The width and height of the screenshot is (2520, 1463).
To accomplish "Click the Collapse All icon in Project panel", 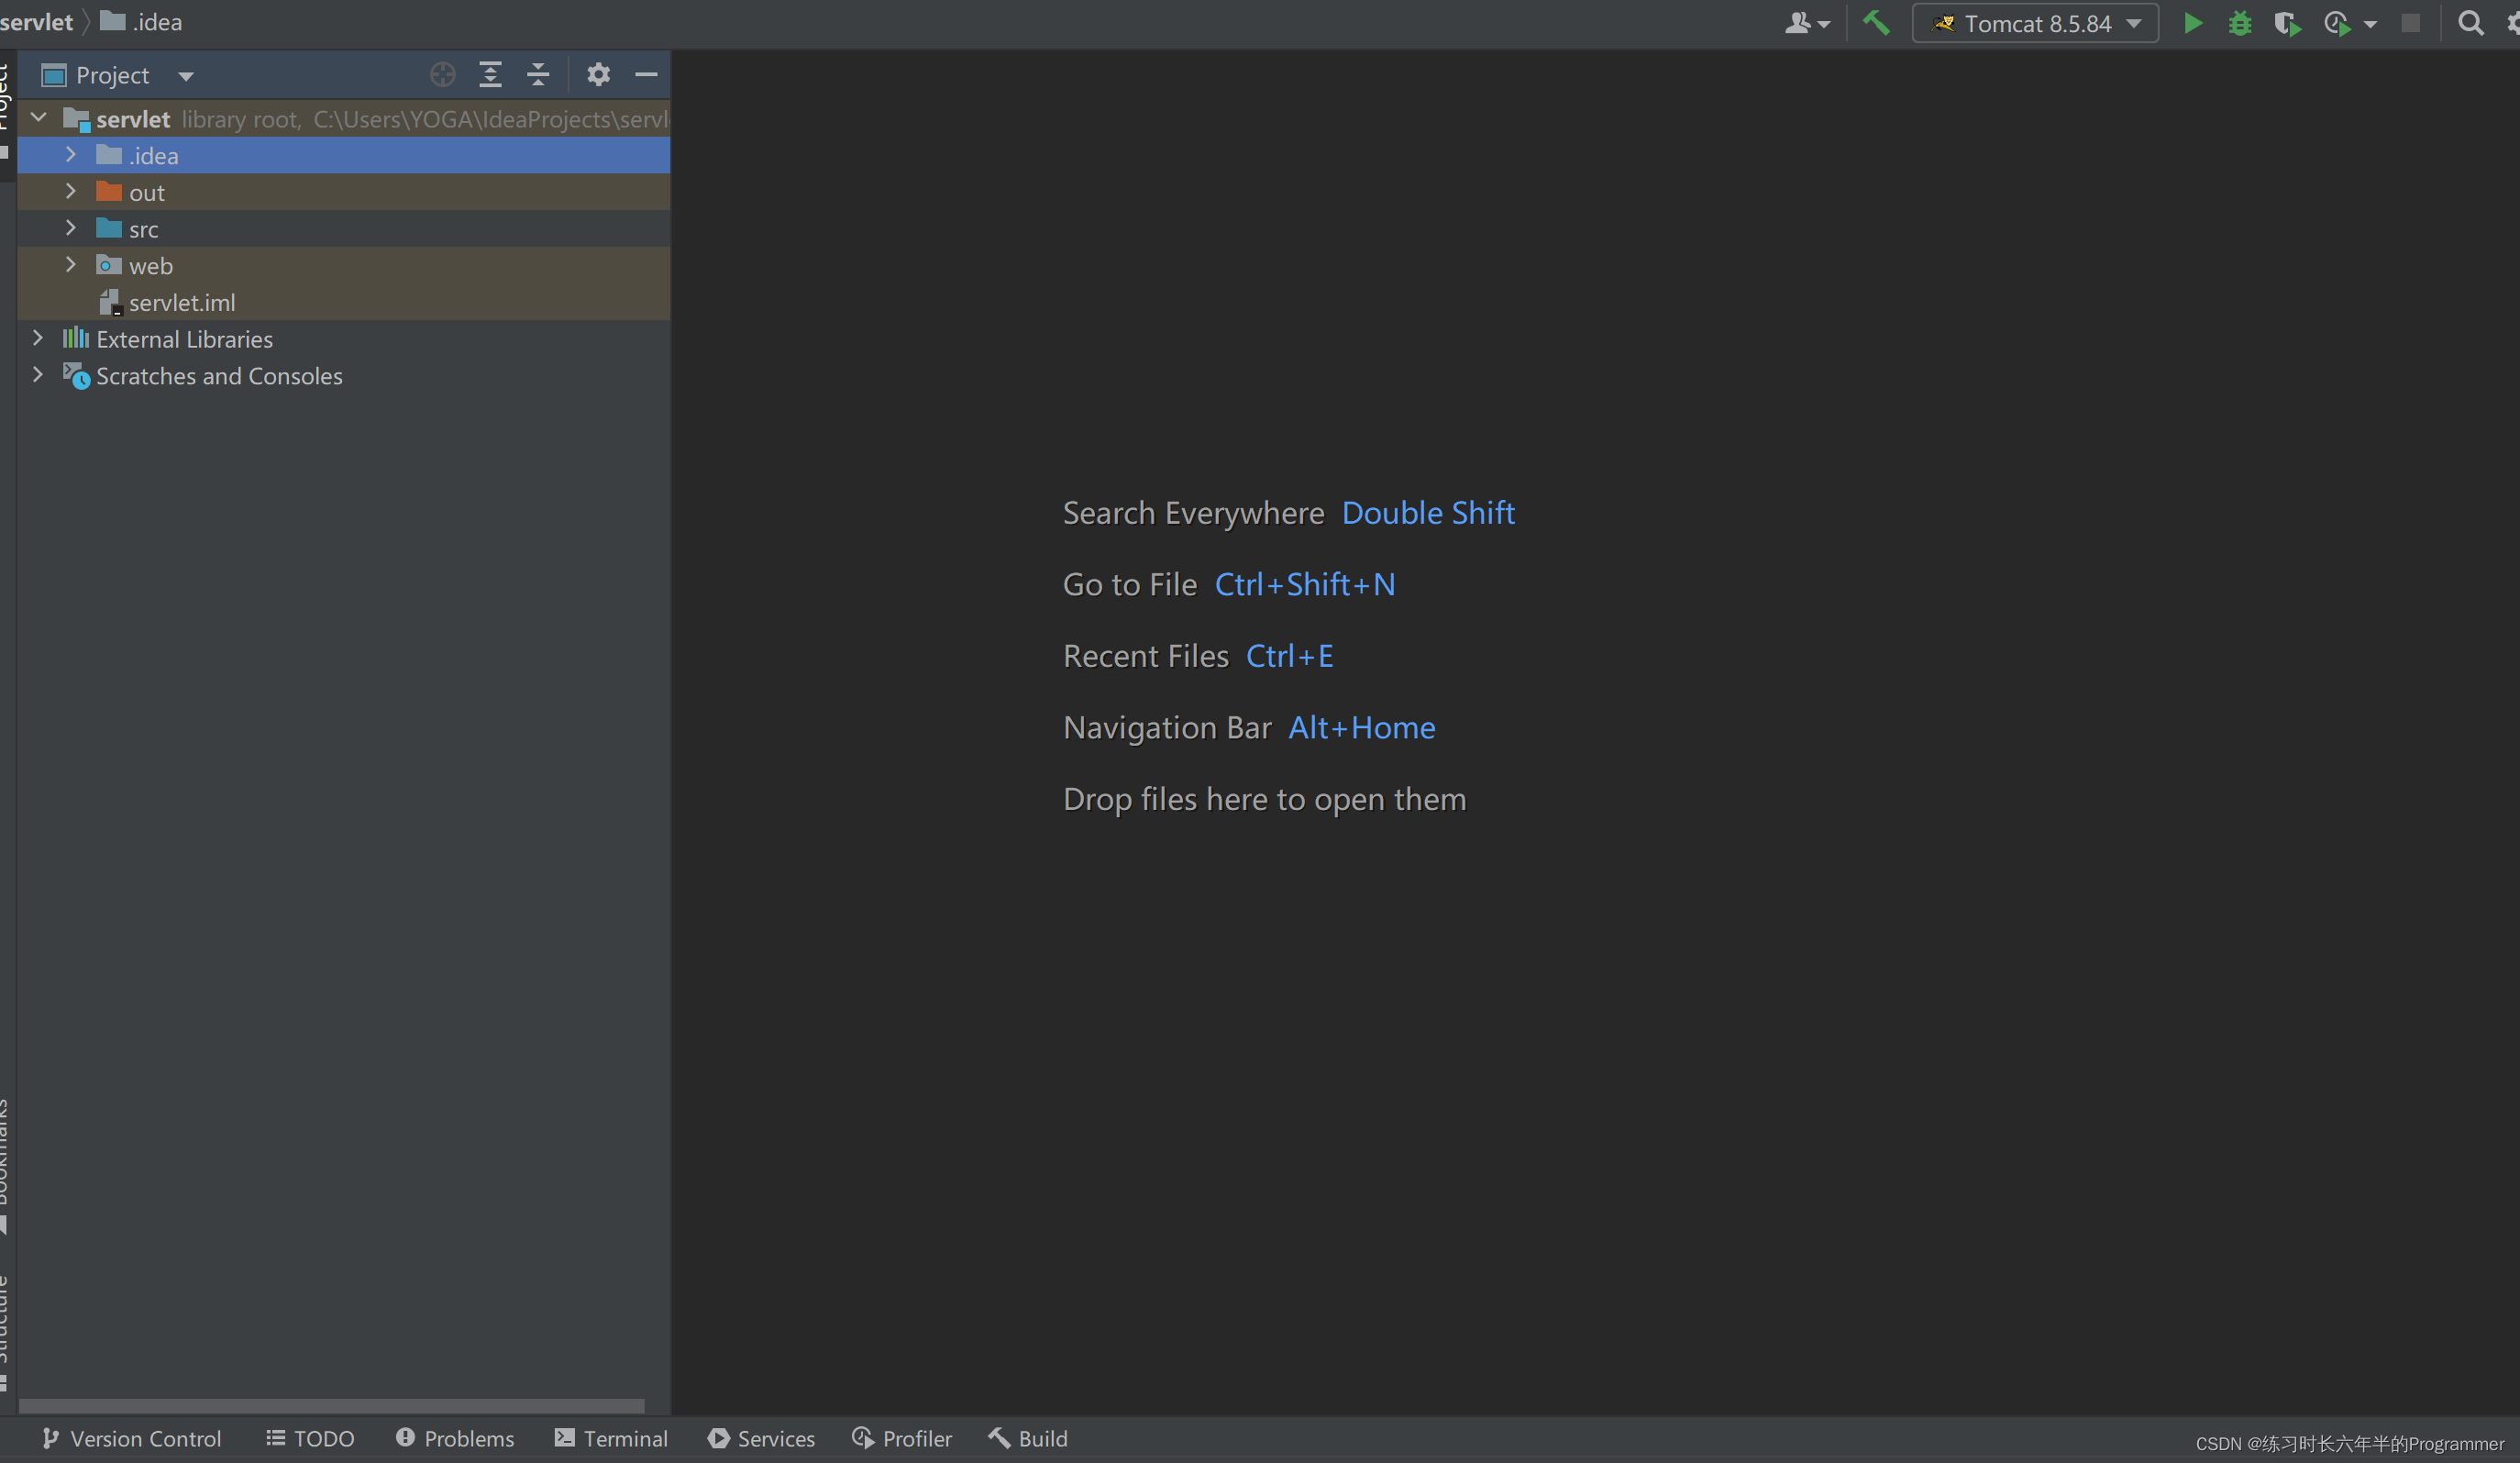I will pos(539,75).
